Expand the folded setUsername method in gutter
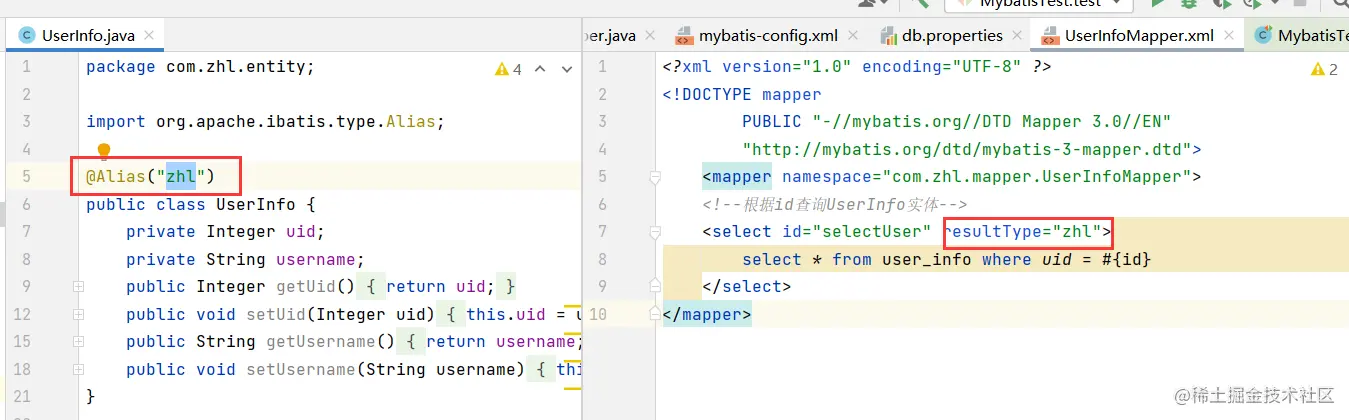The width and height of the screenshot is (1349, 420). (77, 370)
